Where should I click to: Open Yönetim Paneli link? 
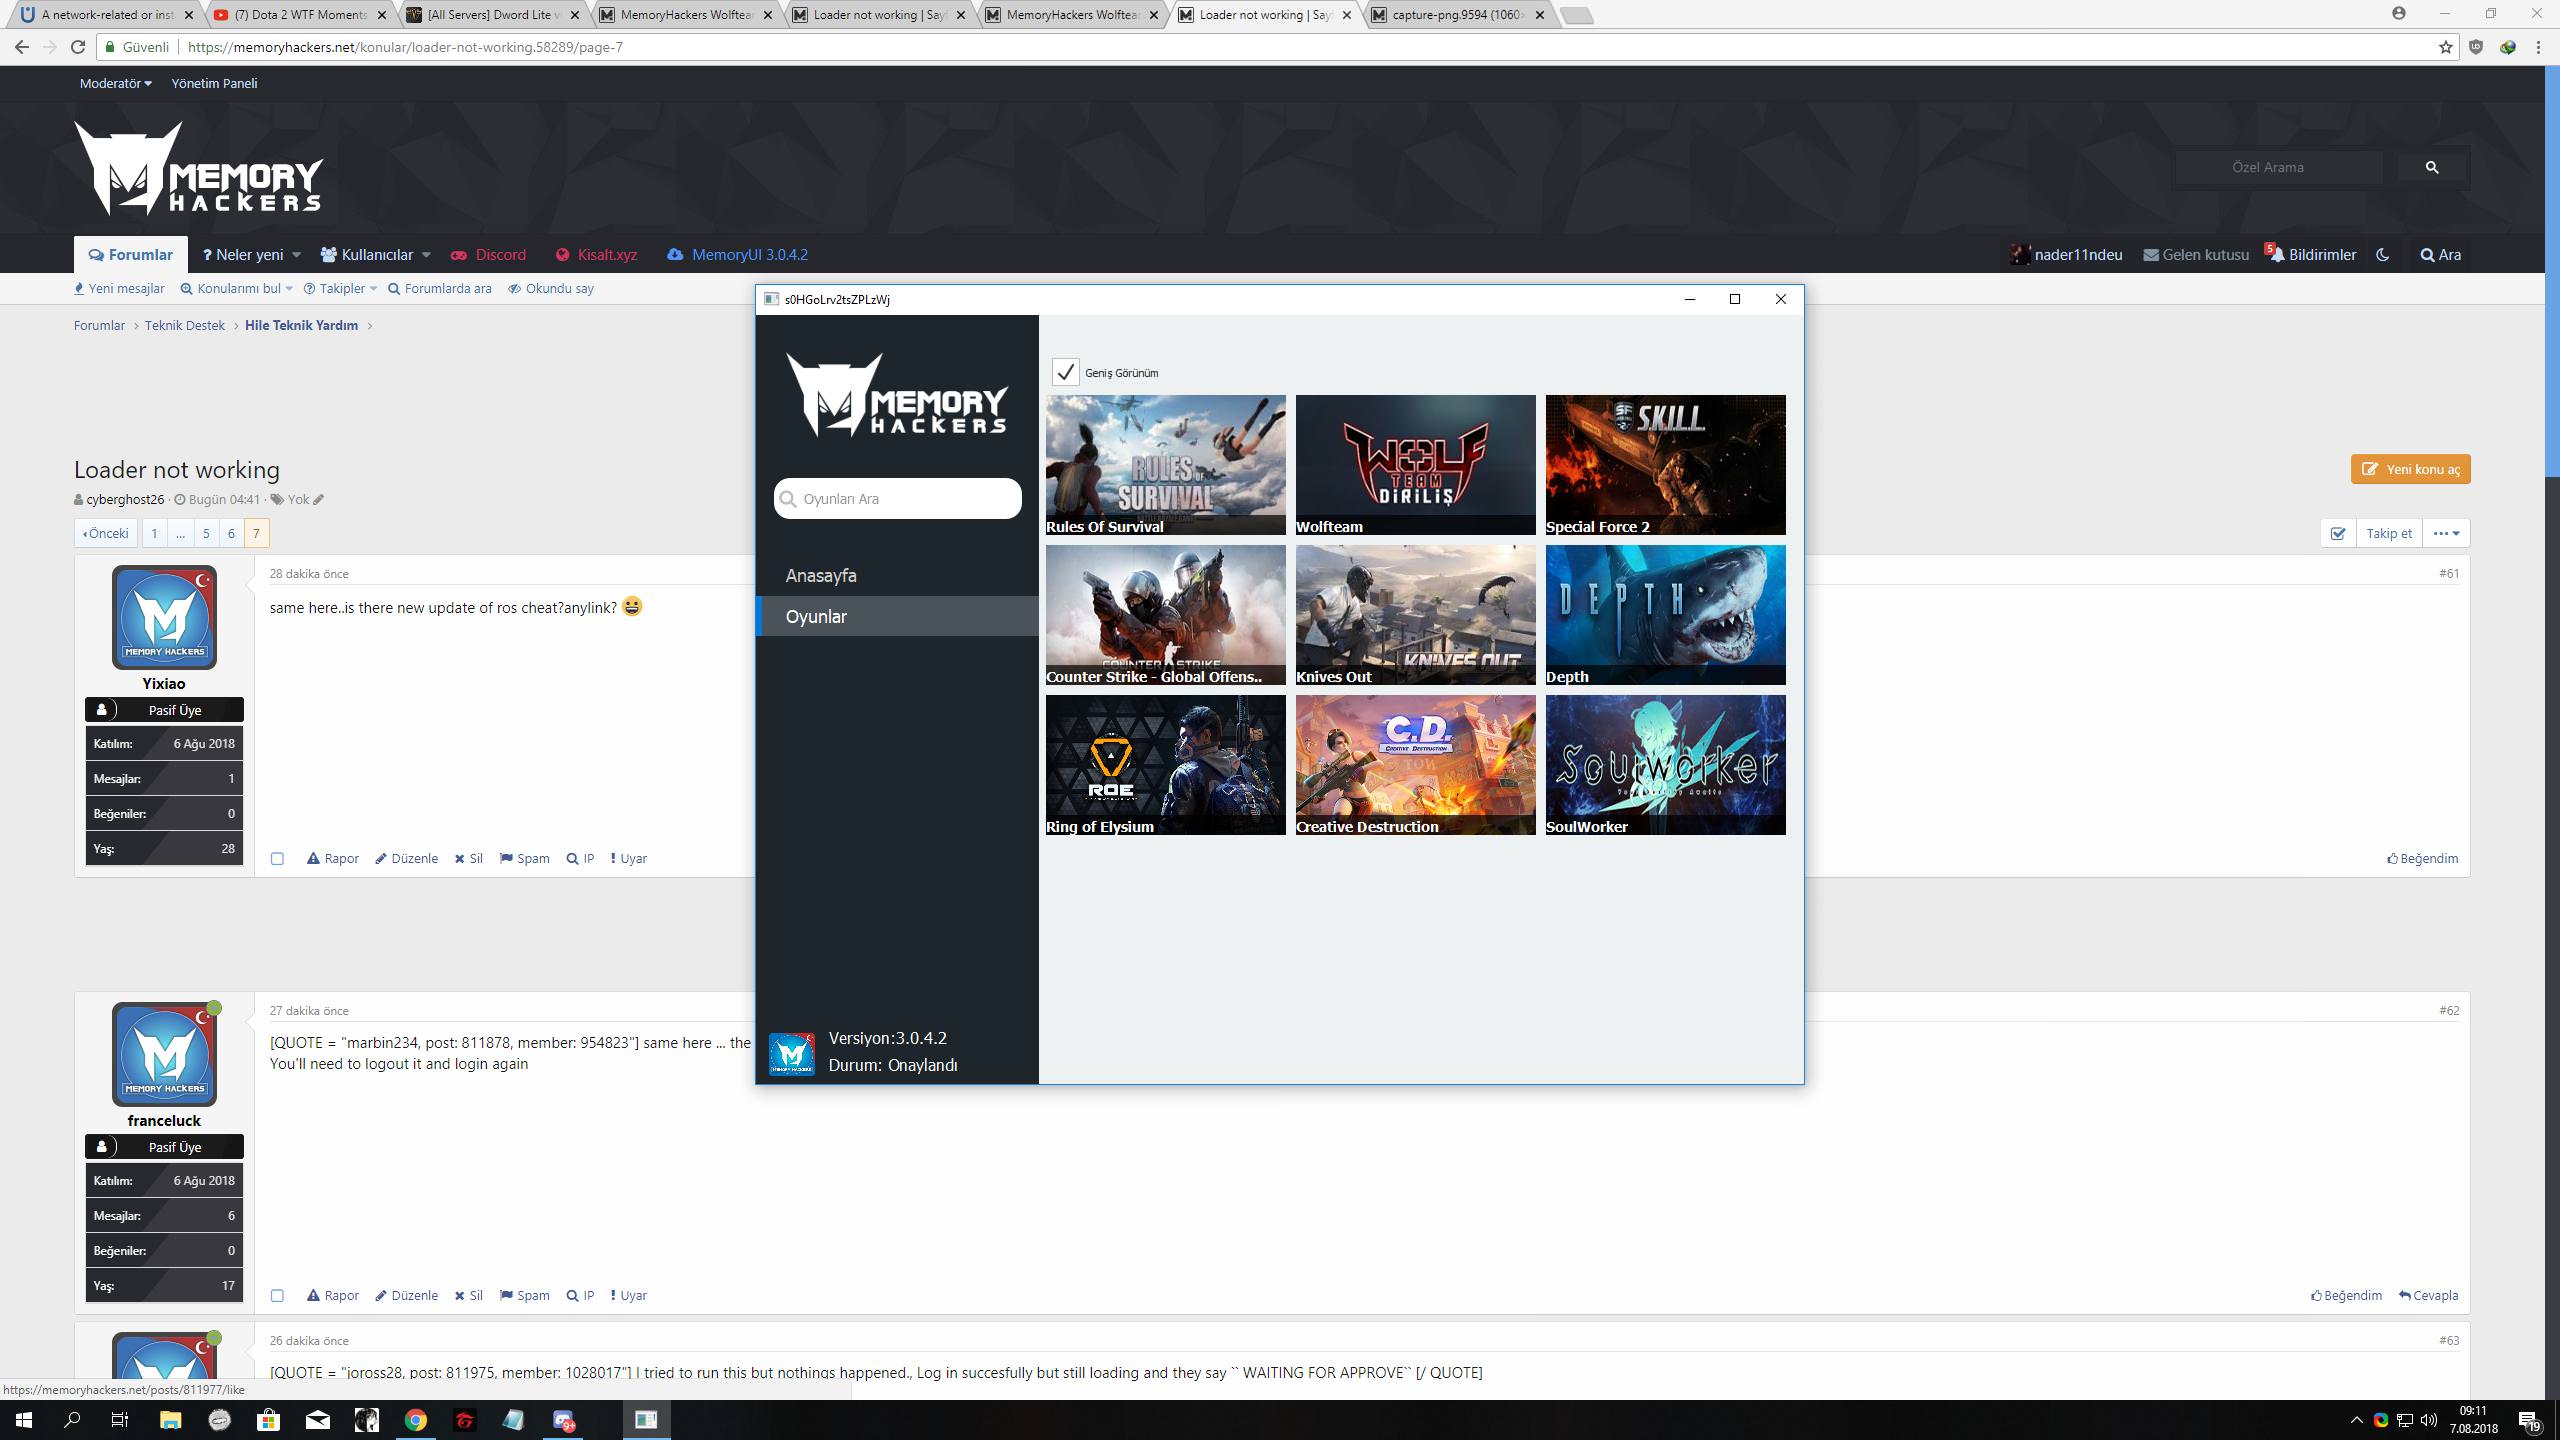[214, 84]
